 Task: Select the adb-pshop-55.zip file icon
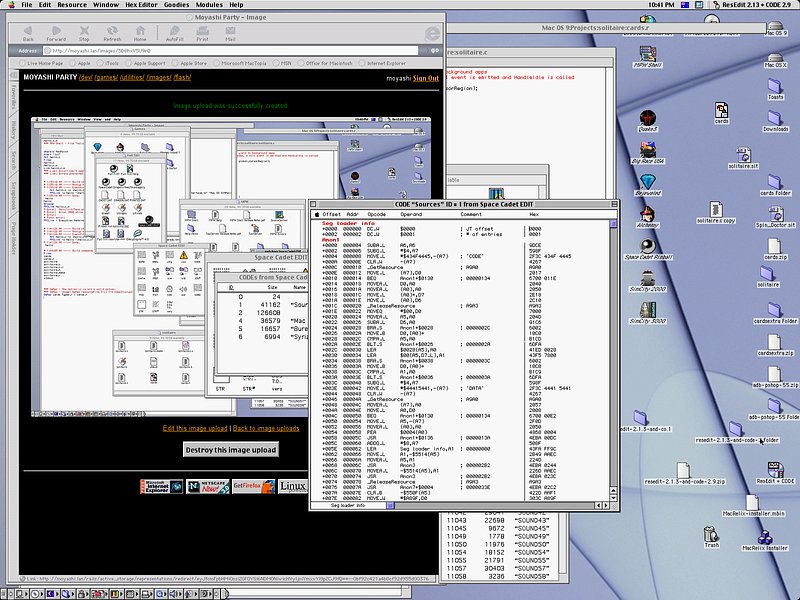pos(775,374)
